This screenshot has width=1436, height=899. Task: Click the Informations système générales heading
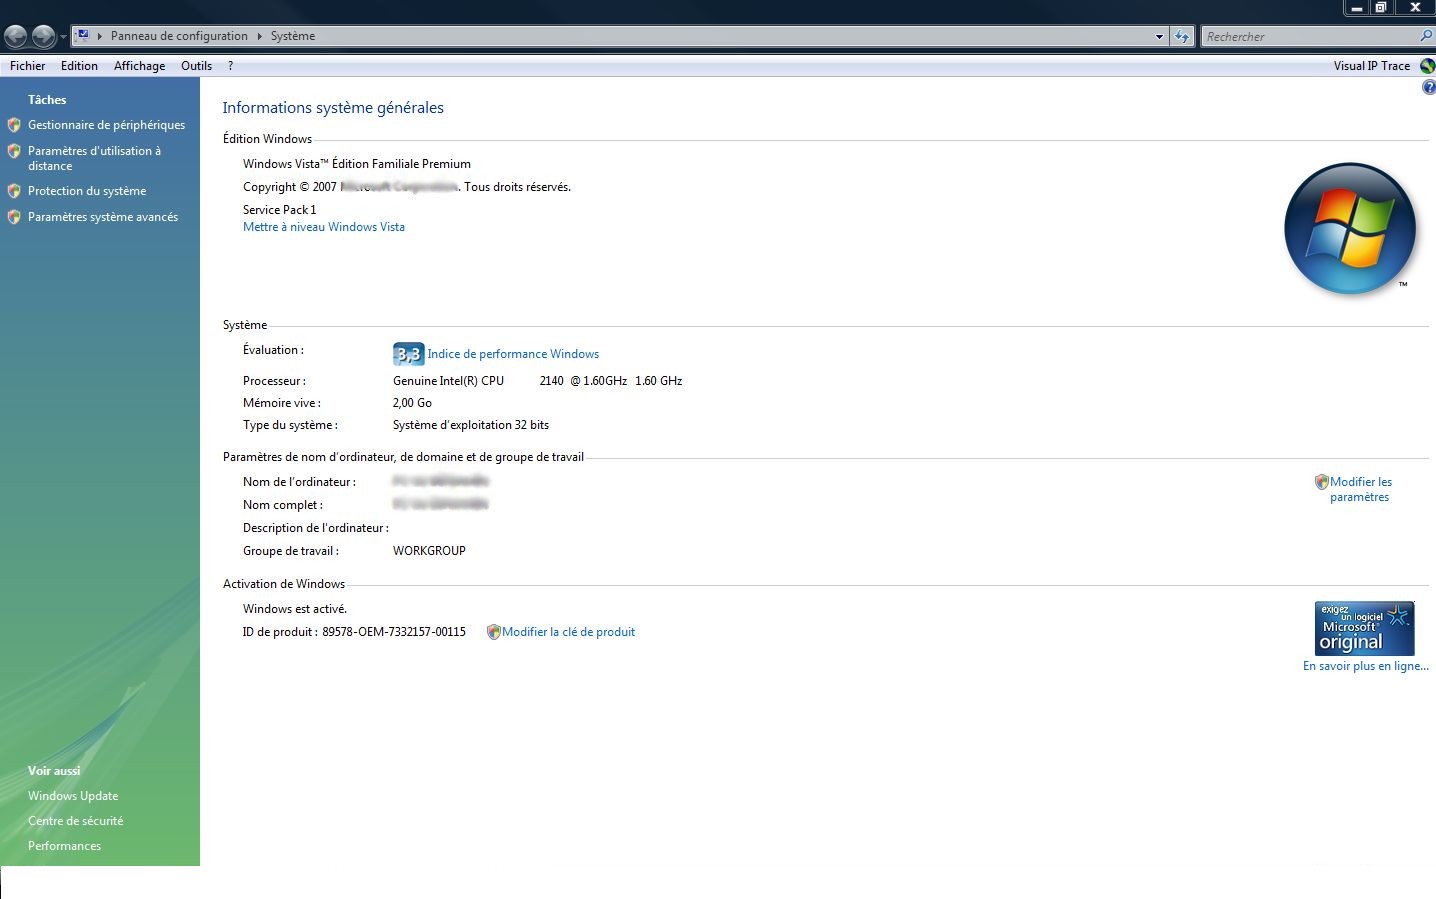tap(333, 108)
